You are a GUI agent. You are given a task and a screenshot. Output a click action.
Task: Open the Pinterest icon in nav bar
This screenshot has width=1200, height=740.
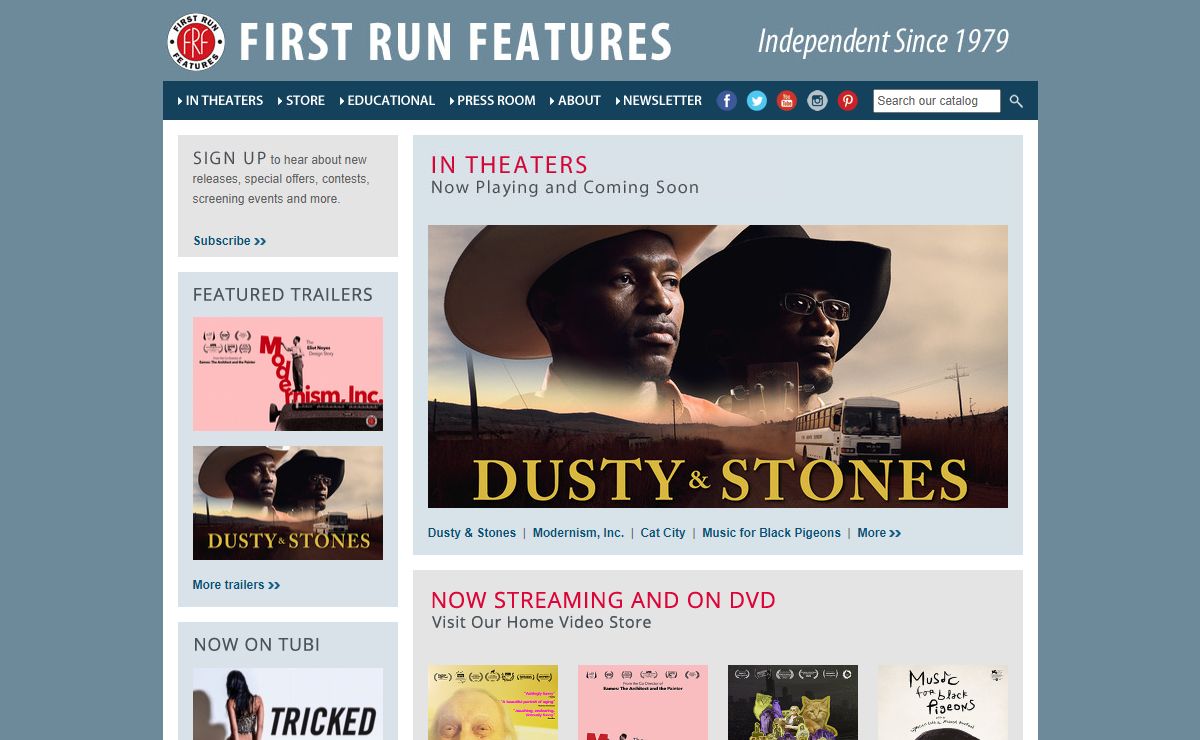848,100
